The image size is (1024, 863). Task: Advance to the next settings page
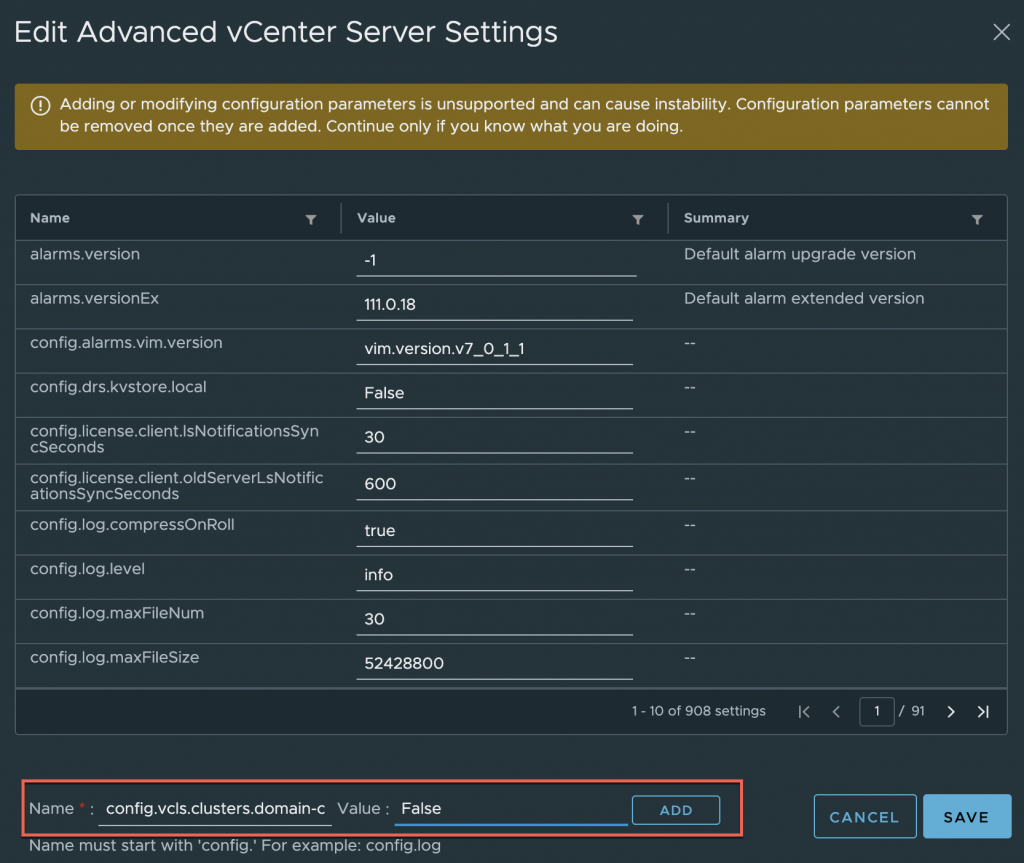click(x=951, y=712)
